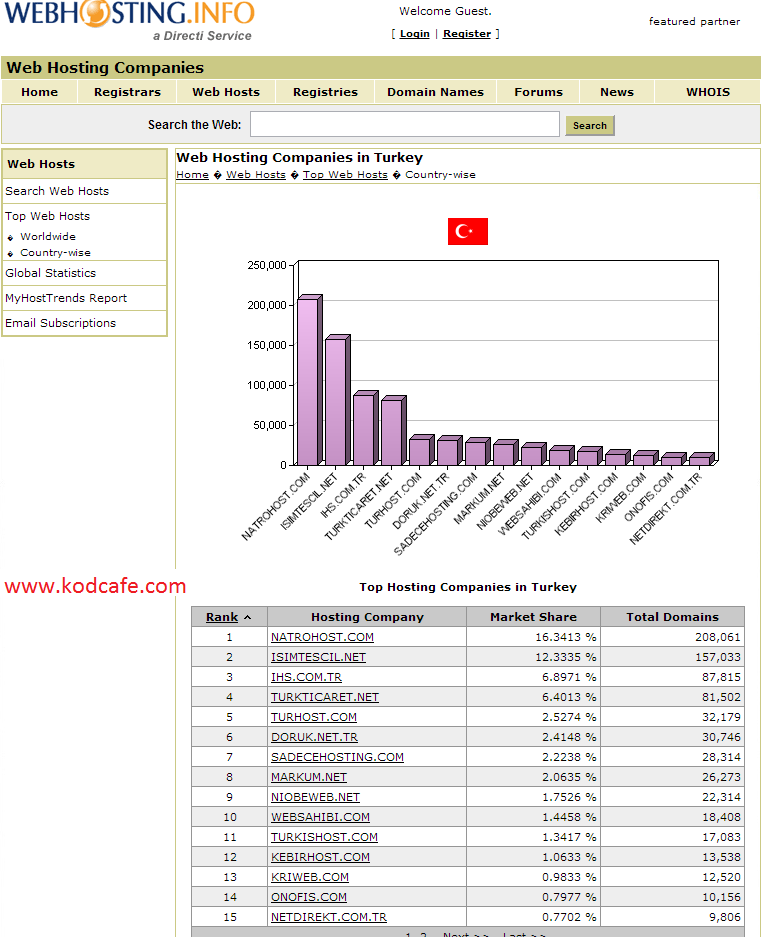Open the Registrars menu tab
Viewport: 761px width, 937px height.
(127, 92)
